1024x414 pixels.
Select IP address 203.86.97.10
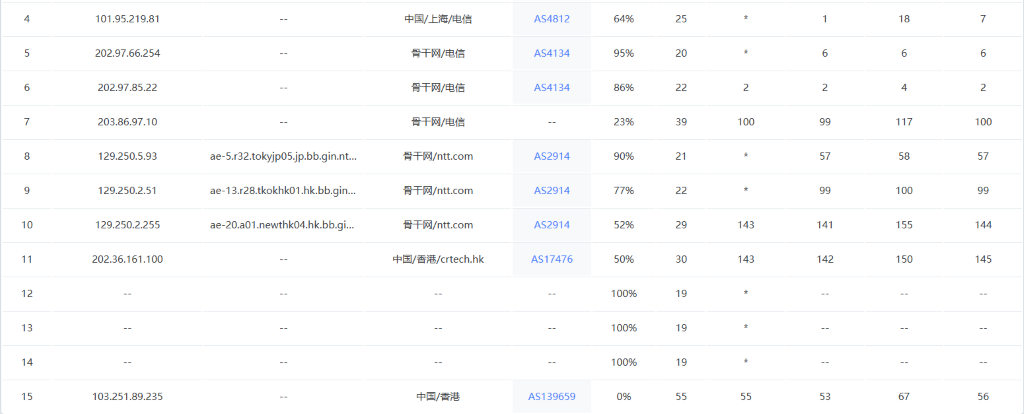[x=127, y=122]
